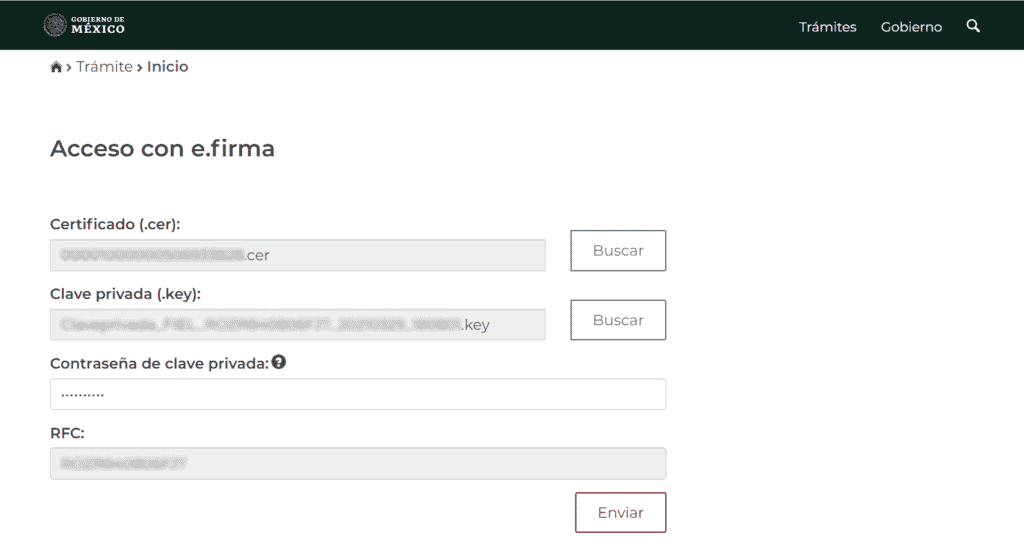Open the Trámites menu in header
This screenshot has height=546, width=1024.
click(827, 27)
